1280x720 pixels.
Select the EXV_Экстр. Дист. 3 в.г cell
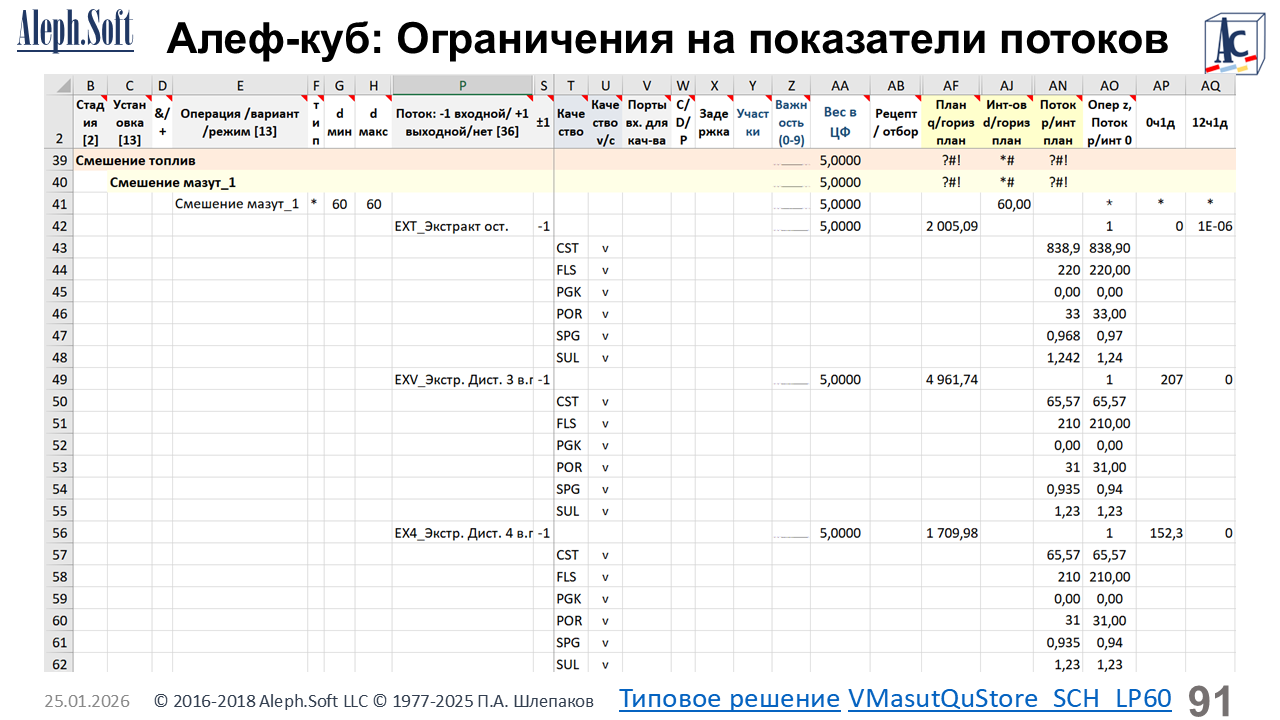(465, 380)
